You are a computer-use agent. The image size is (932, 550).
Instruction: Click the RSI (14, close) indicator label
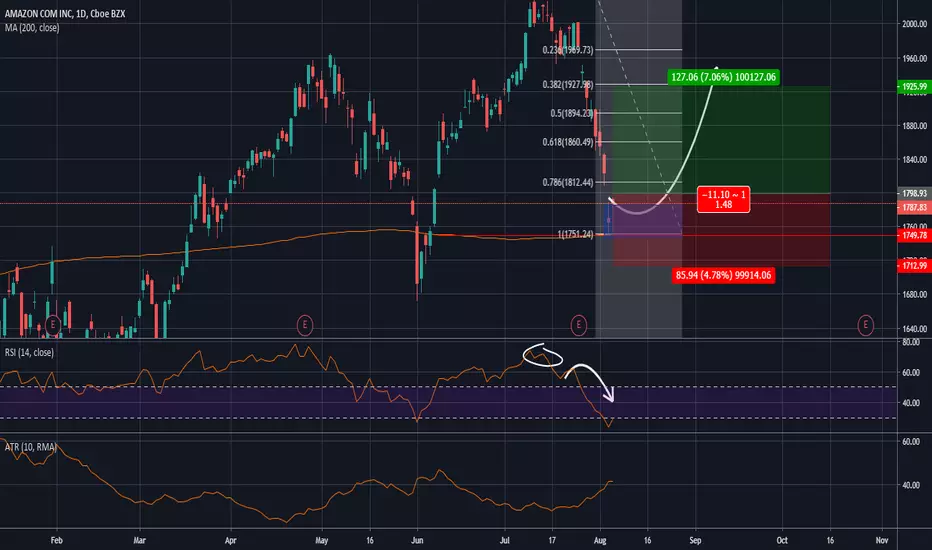pyautogui.click(x=29, y=353)
